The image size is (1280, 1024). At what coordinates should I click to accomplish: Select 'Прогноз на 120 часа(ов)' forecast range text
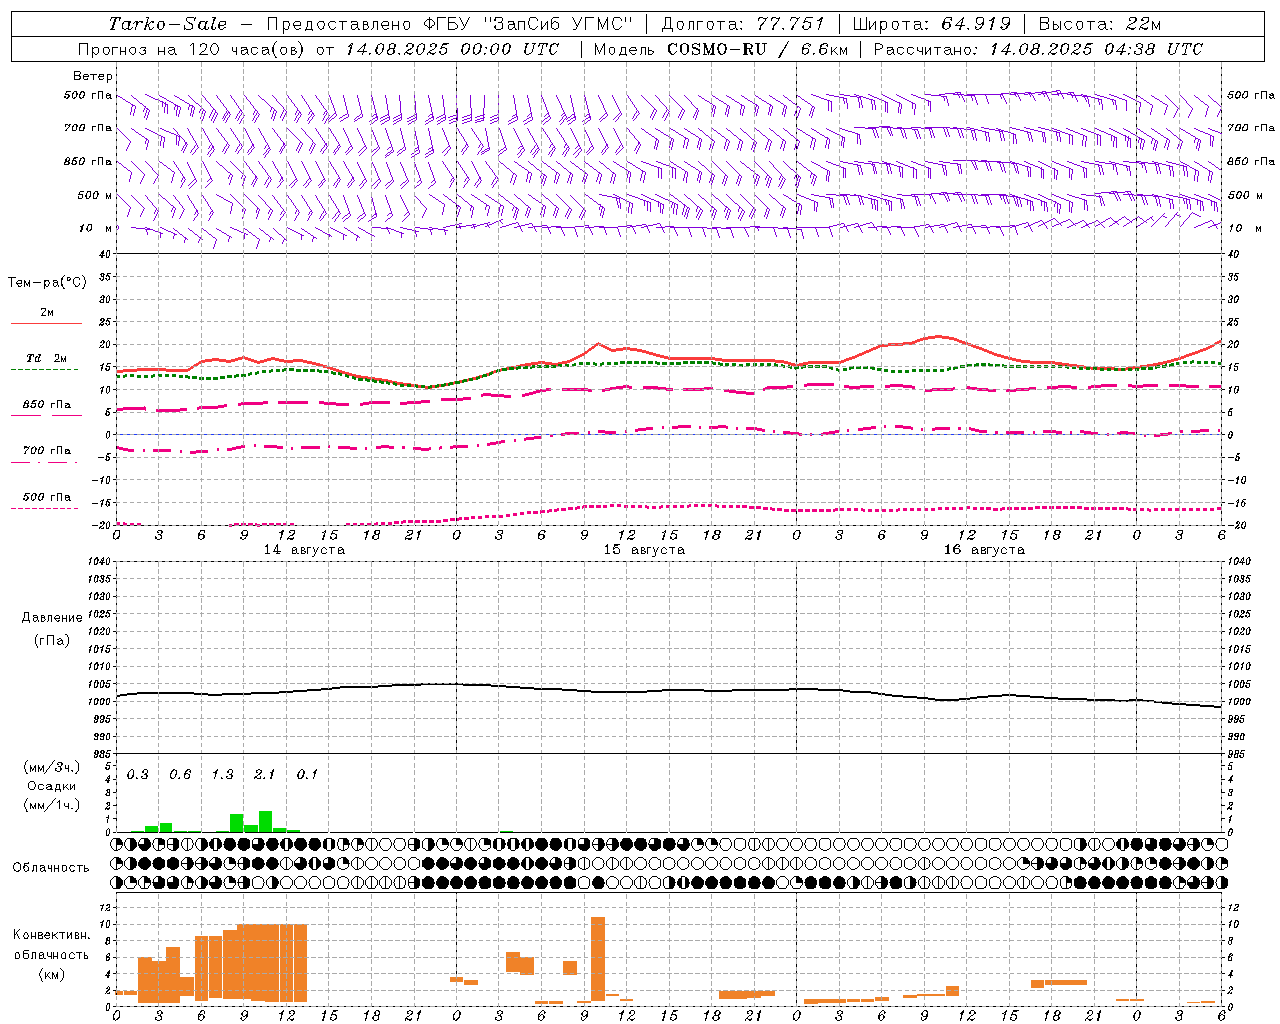[x=192, y=49]
